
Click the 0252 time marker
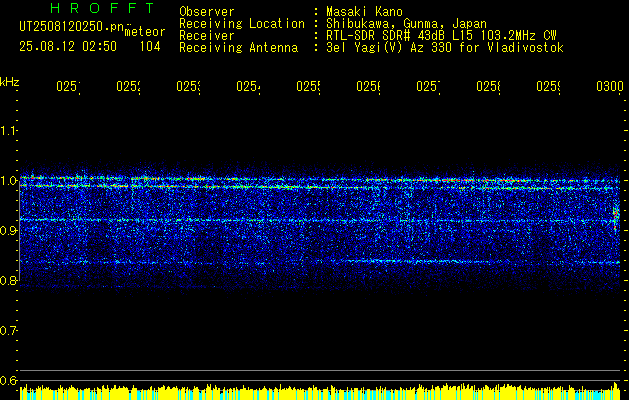click(x=128, y=87)
